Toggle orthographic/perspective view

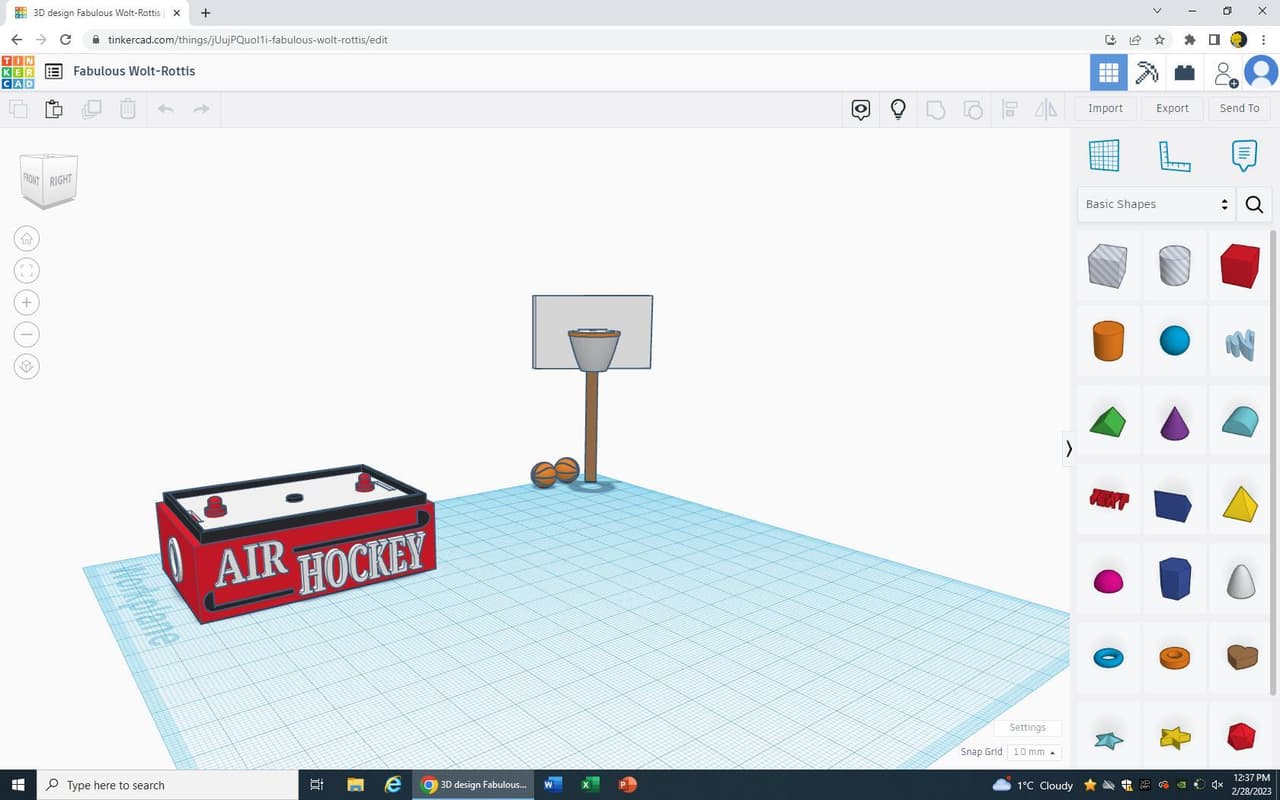27,366
